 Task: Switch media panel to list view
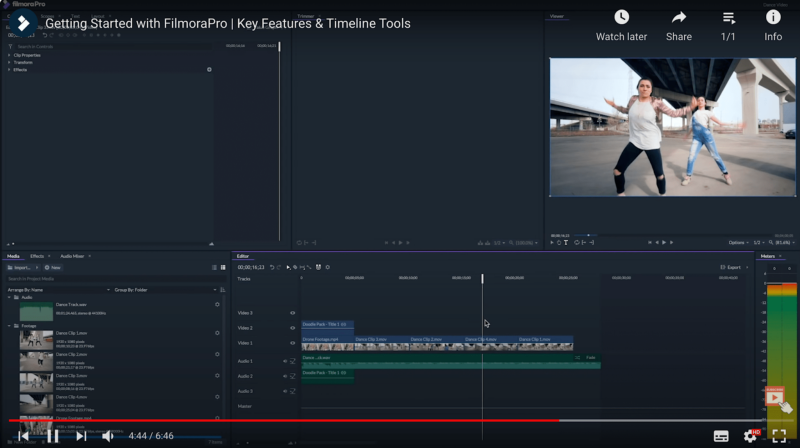pos(214,267)
